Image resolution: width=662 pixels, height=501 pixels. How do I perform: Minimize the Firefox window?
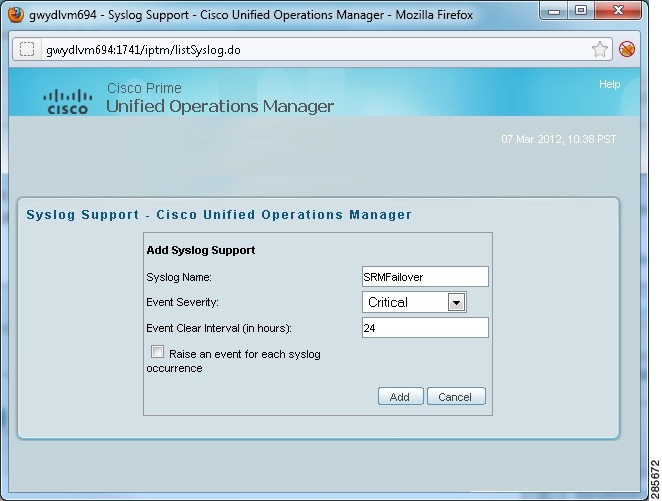[553, 11]
